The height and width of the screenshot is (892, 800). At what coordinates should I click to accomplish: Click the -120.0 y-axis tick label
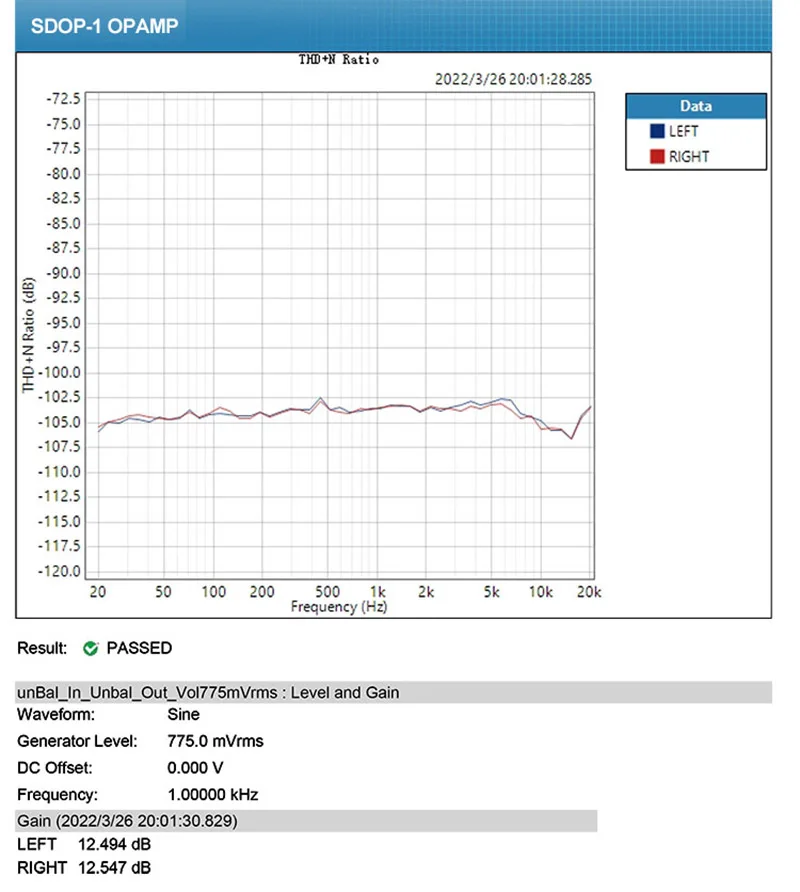tap(59, 571)
